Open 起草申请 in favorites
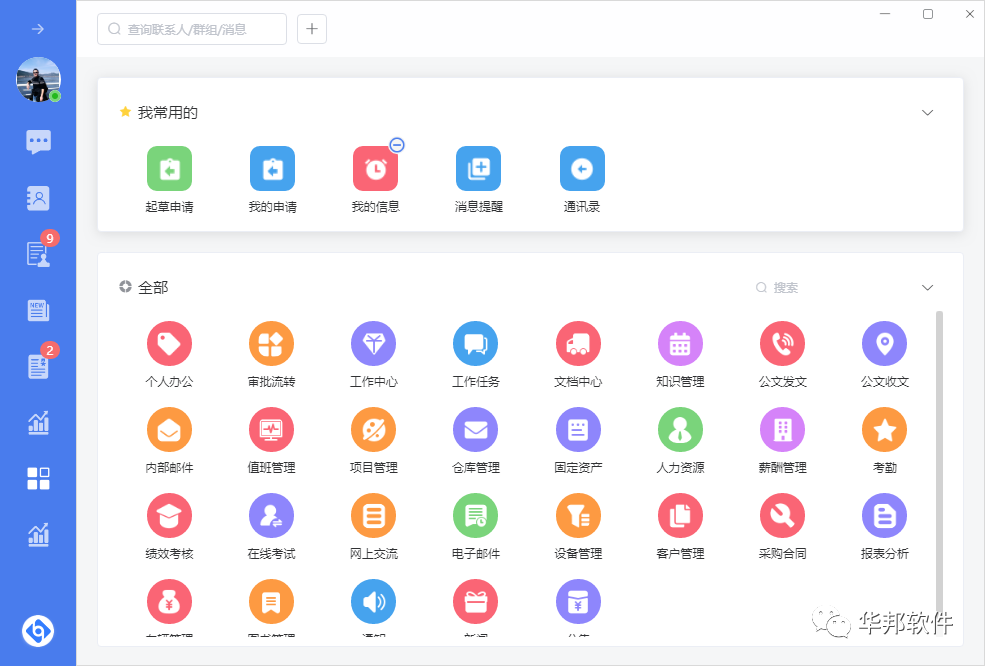The height and width of the screenshot is (666, 985). 169,169
